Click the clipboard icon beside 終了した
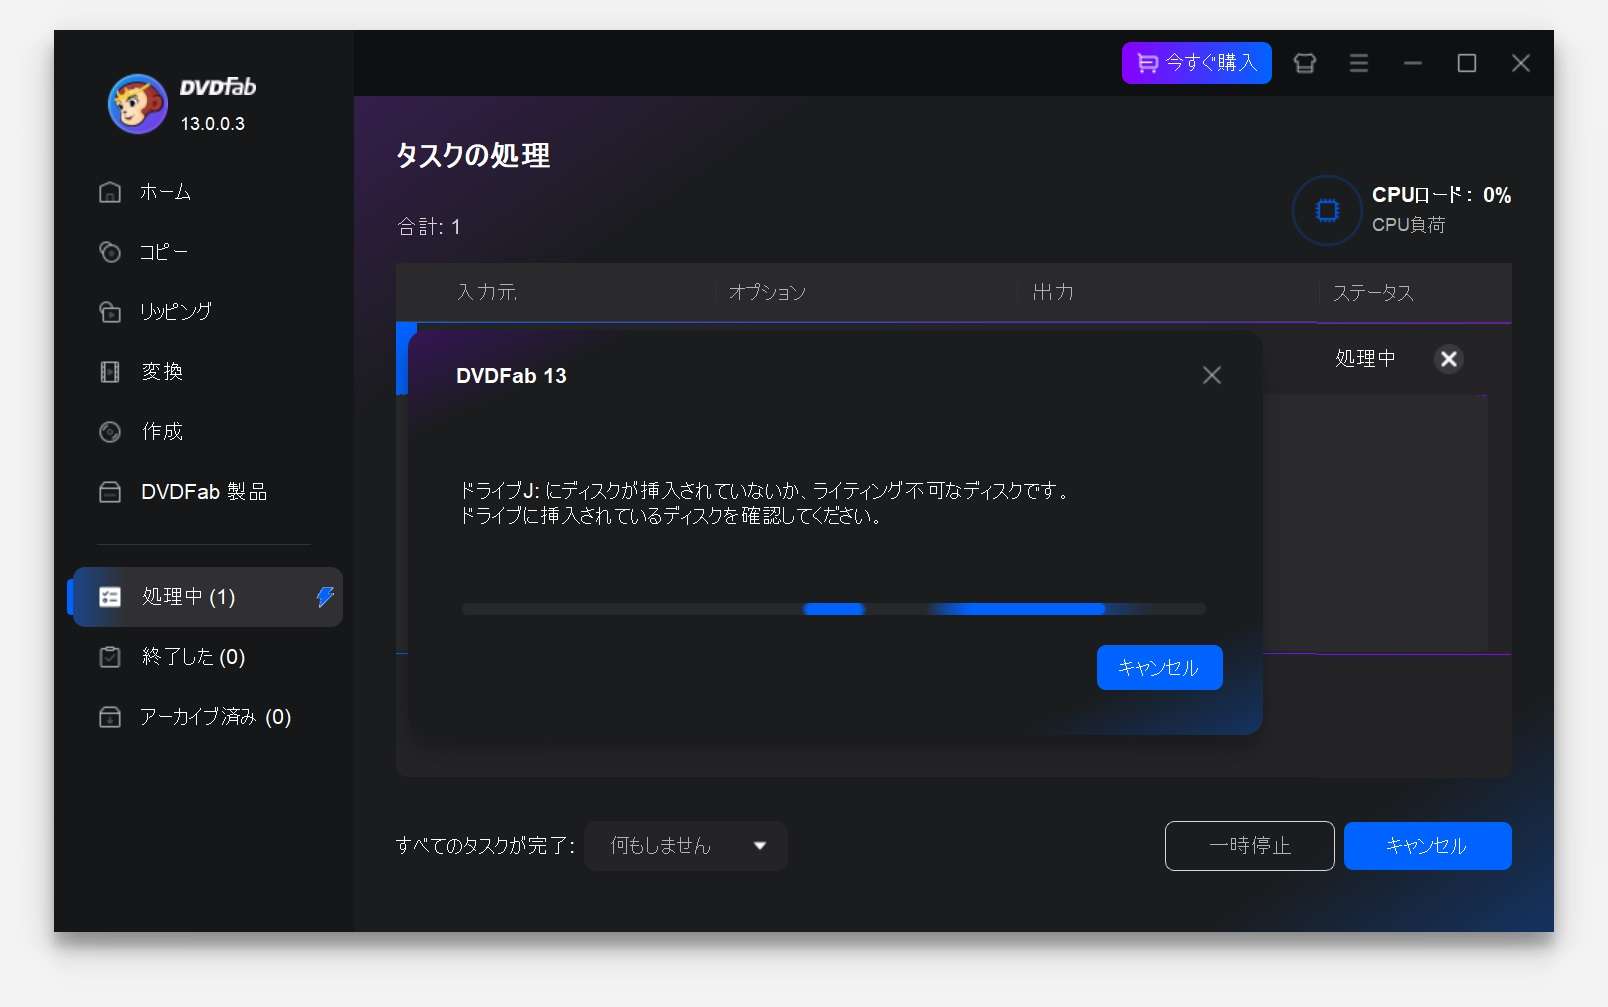Viewport: 1608px width, 1007px height. click(110, 657)
